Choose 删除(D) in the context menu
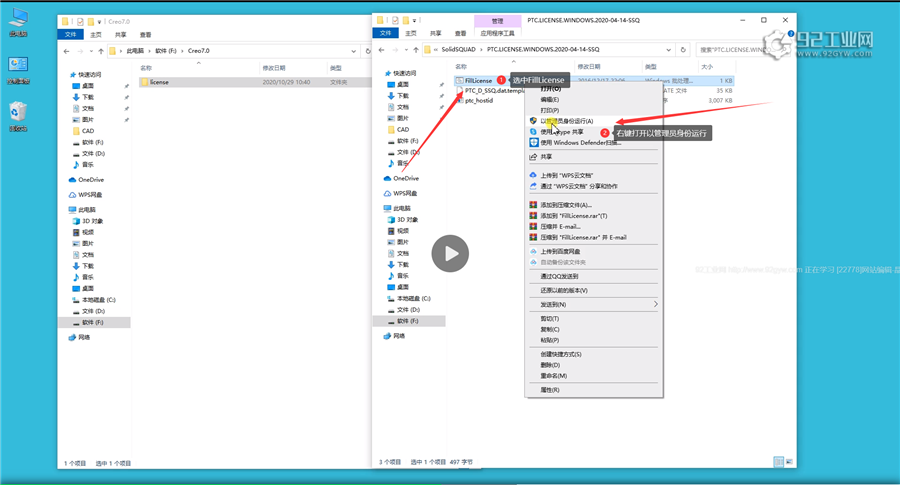This screenshot has height=485, width=900. [x=550, y=365]
